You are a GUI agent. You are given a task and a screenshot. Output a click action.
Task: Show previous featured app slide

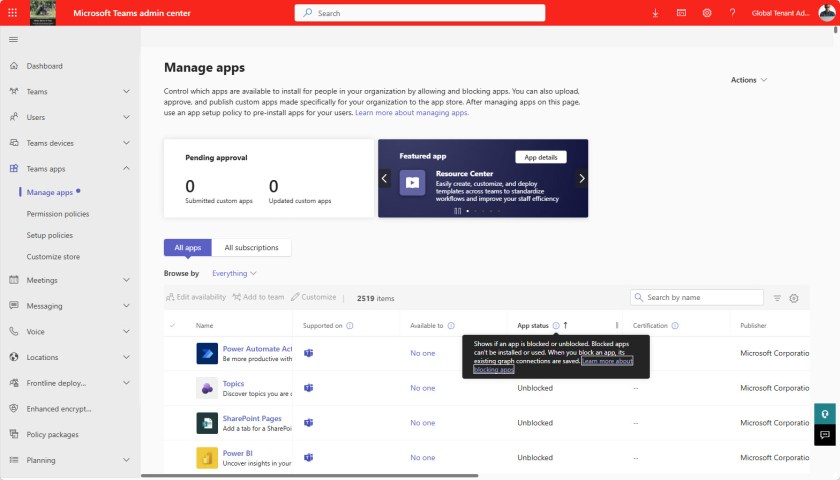tap(384, 178)
